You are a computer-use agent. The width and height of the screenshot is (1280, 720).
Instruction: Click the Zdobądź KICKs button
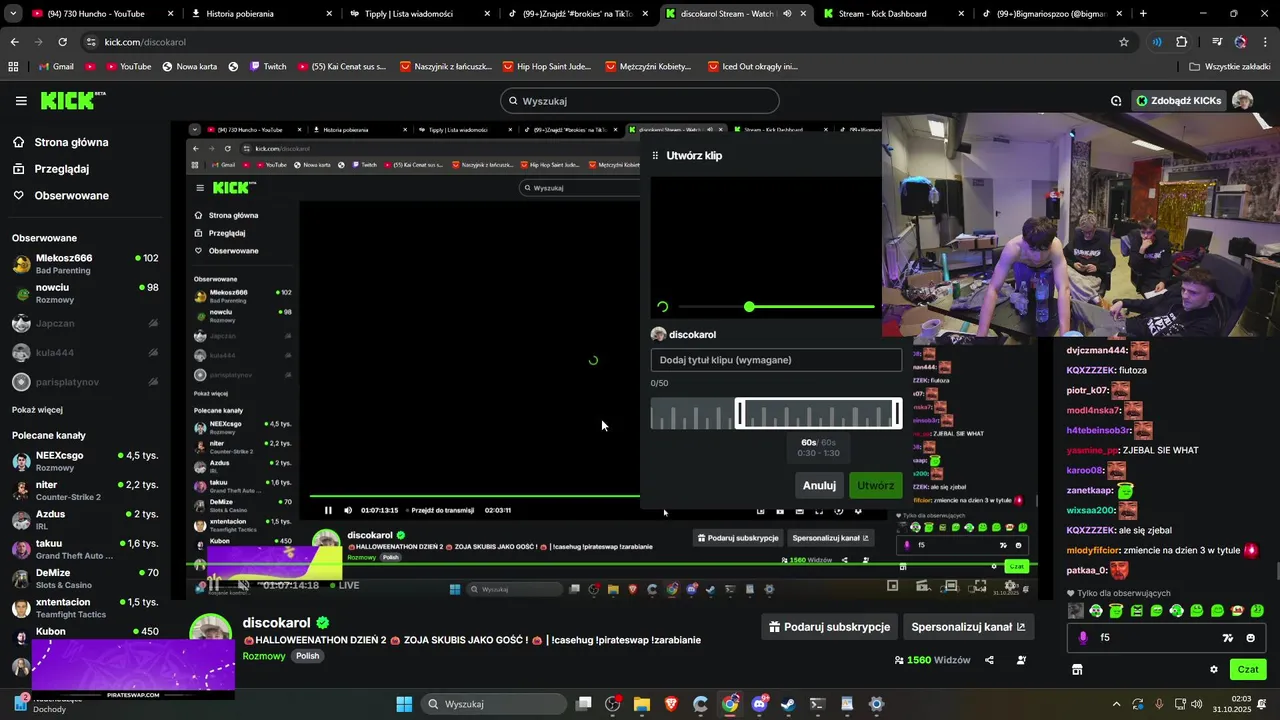pyautogui.click(x=1178, y=101)
